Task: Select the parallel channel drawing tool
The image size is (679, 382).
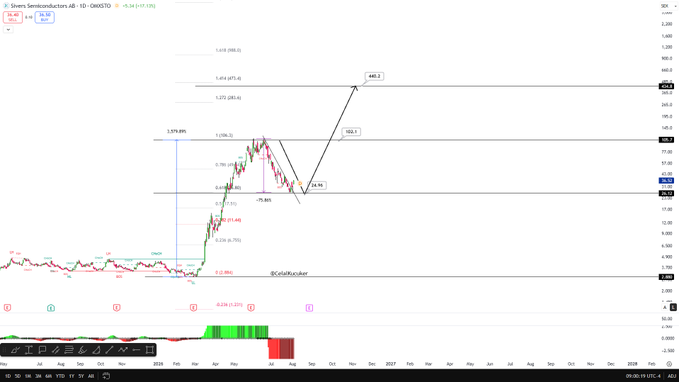Action: (55, 350)
